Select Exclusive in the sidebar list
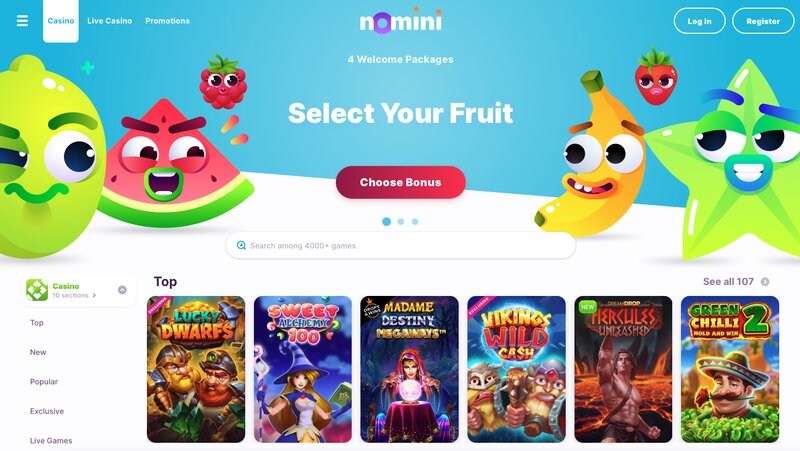Screen dimensions: 800x451 [x=47, y=411]
